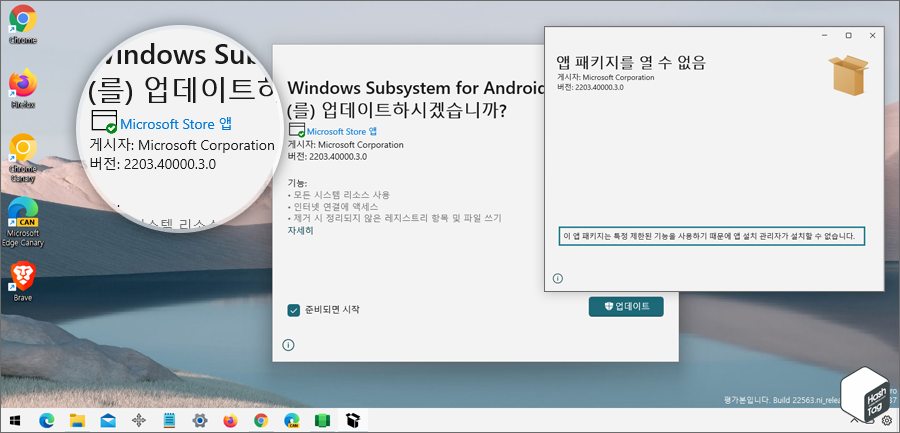900x433 pixels.
Task: Open the 자세히 link under capabilities
Action: [x=300, y=230]
